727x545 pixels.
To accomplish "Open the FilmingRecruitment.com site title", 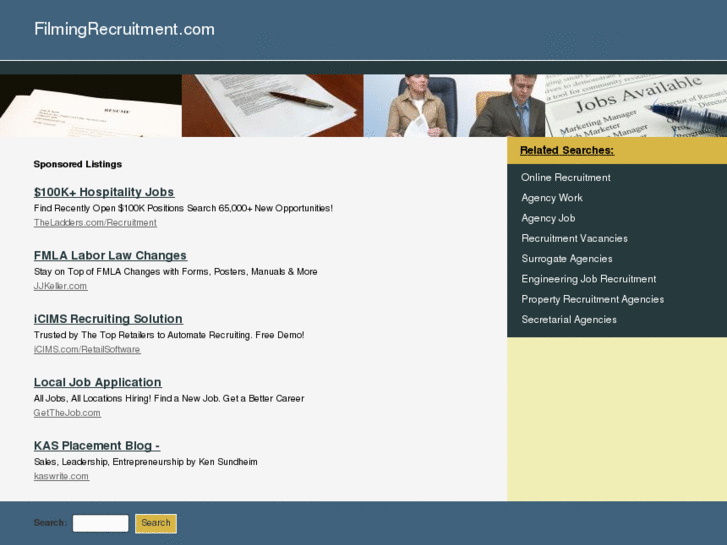I will pyautogui.click(x=124, y=29).
